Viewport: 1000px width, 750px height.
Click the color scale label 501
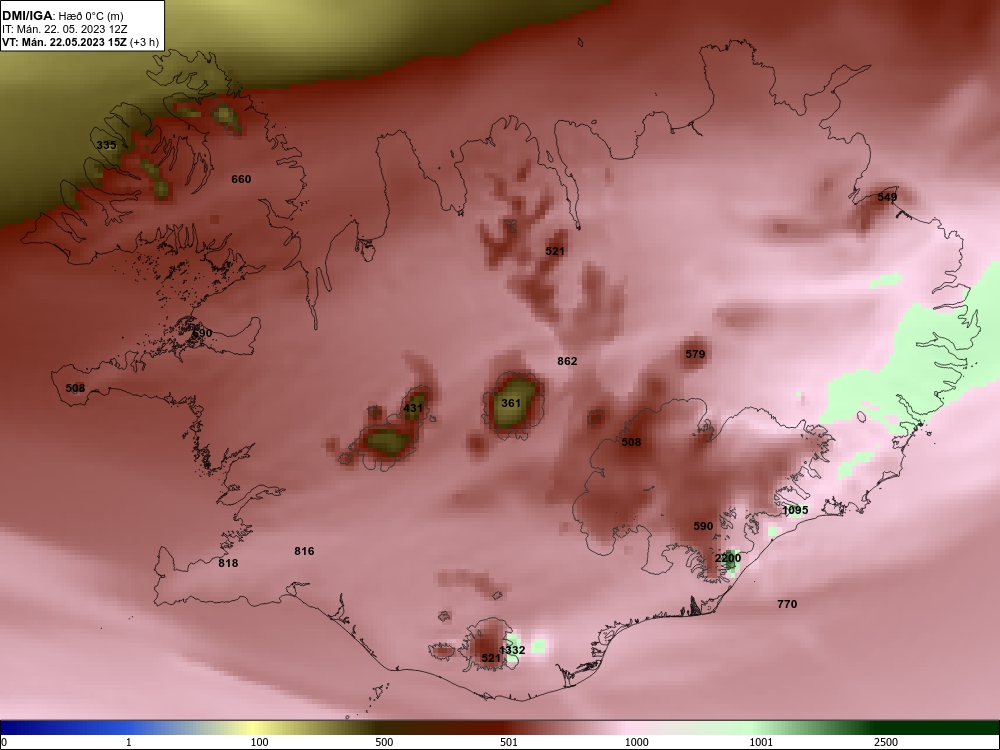coord(508,742)
